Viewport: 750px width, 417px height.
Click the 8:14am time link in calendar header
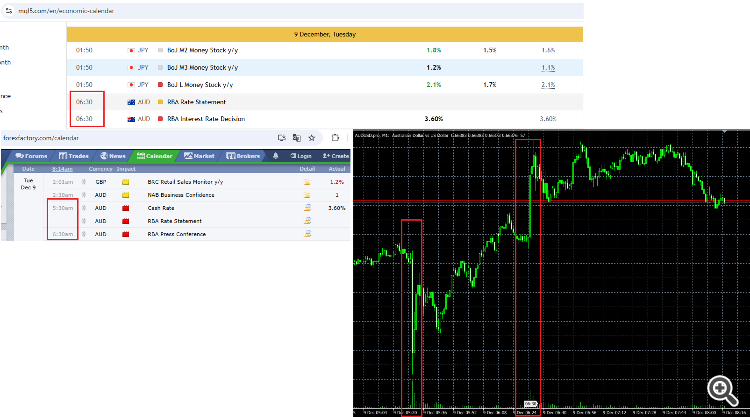click(62, 169)
